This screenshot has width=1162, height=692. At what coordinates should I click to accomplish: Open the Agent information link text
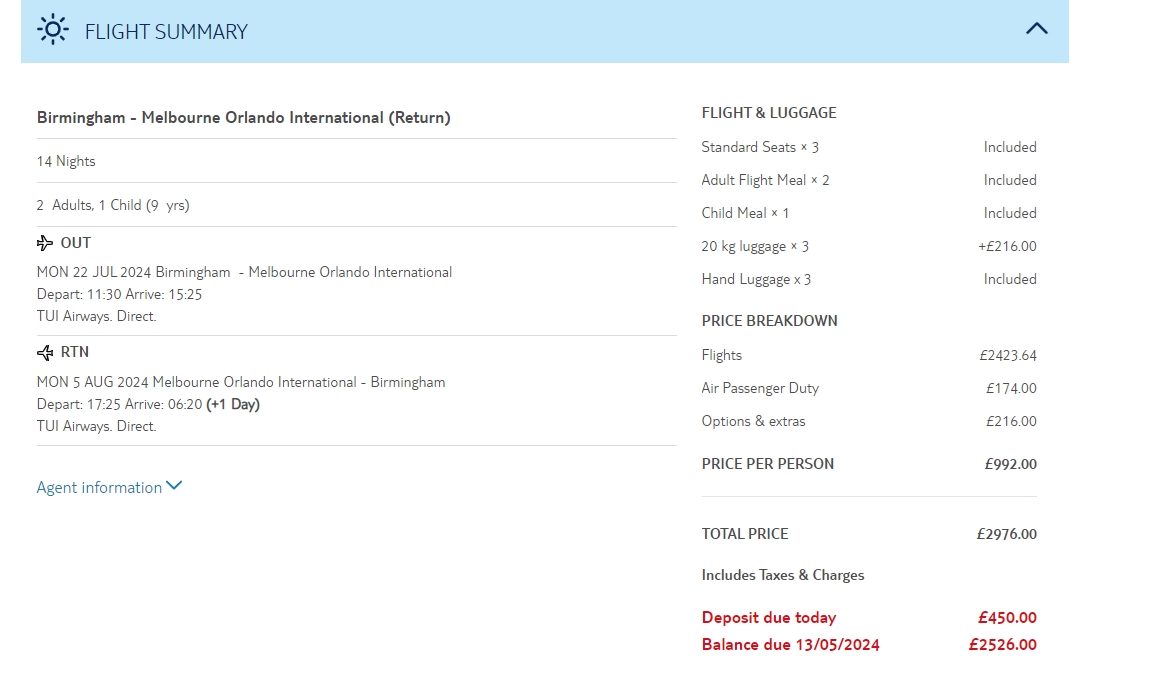(x=99, y=488)
